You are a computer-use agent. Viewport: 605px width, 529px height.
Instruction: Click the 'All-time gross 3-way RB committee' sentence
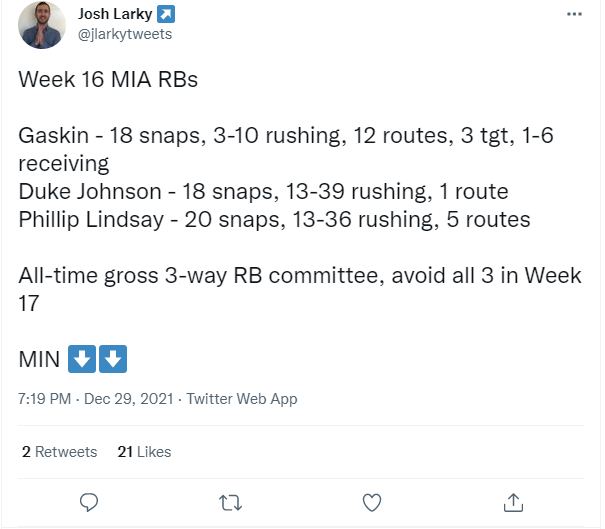(300, 289)
